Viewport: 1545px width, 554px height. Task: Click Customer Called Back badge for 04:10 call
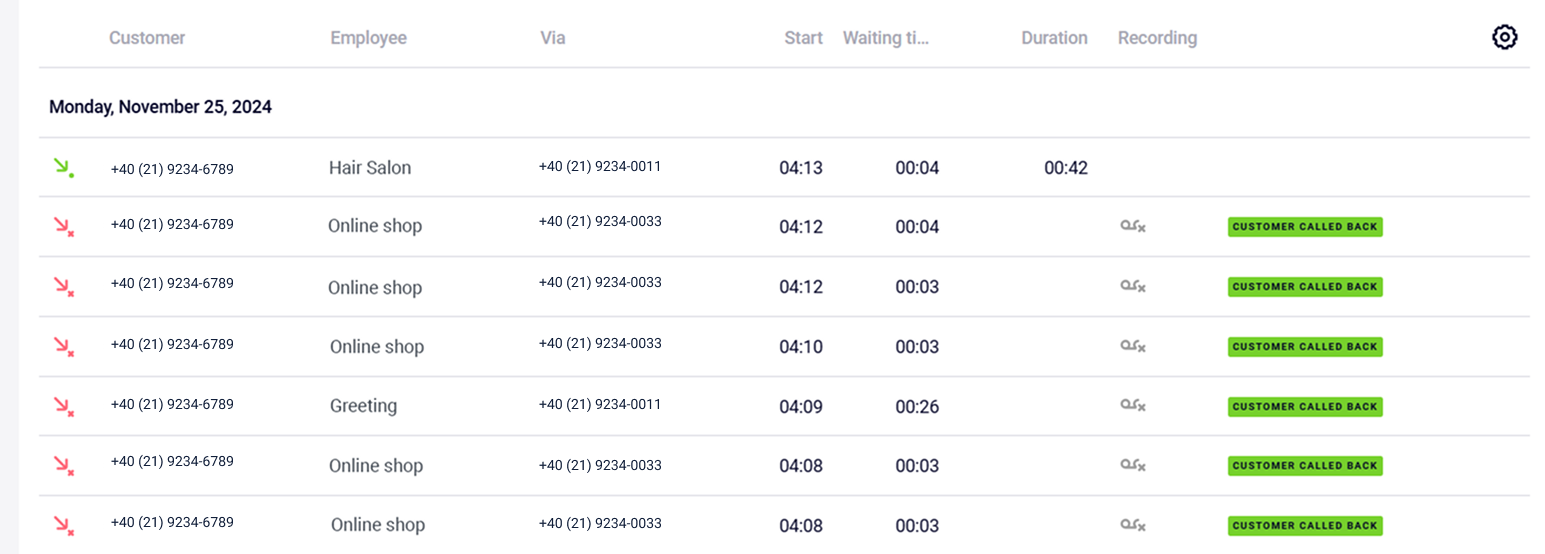click(x=1304, y=347)
